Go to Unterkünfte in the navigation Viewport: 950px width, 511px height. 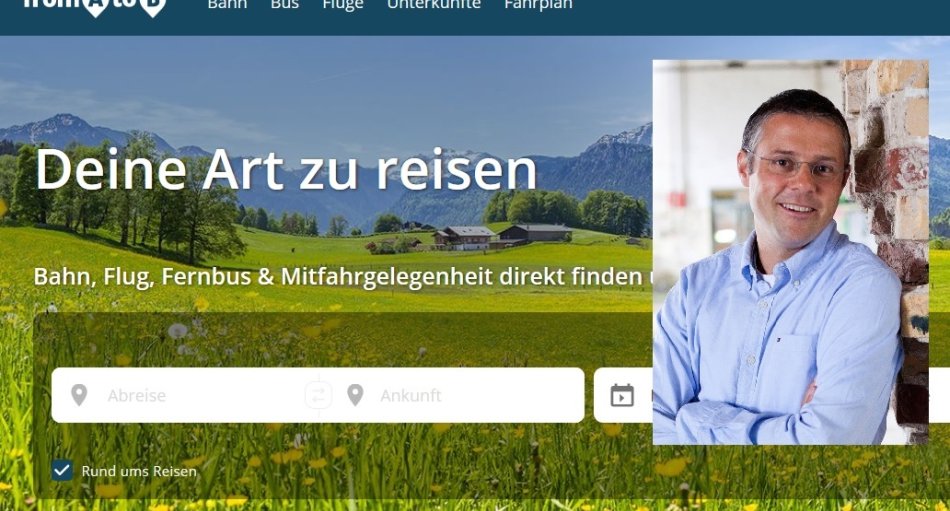434,5
